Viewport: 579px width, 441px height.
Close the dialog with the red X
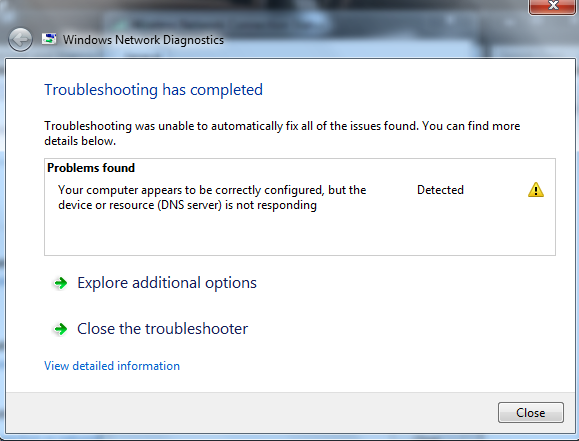[553, 6]
